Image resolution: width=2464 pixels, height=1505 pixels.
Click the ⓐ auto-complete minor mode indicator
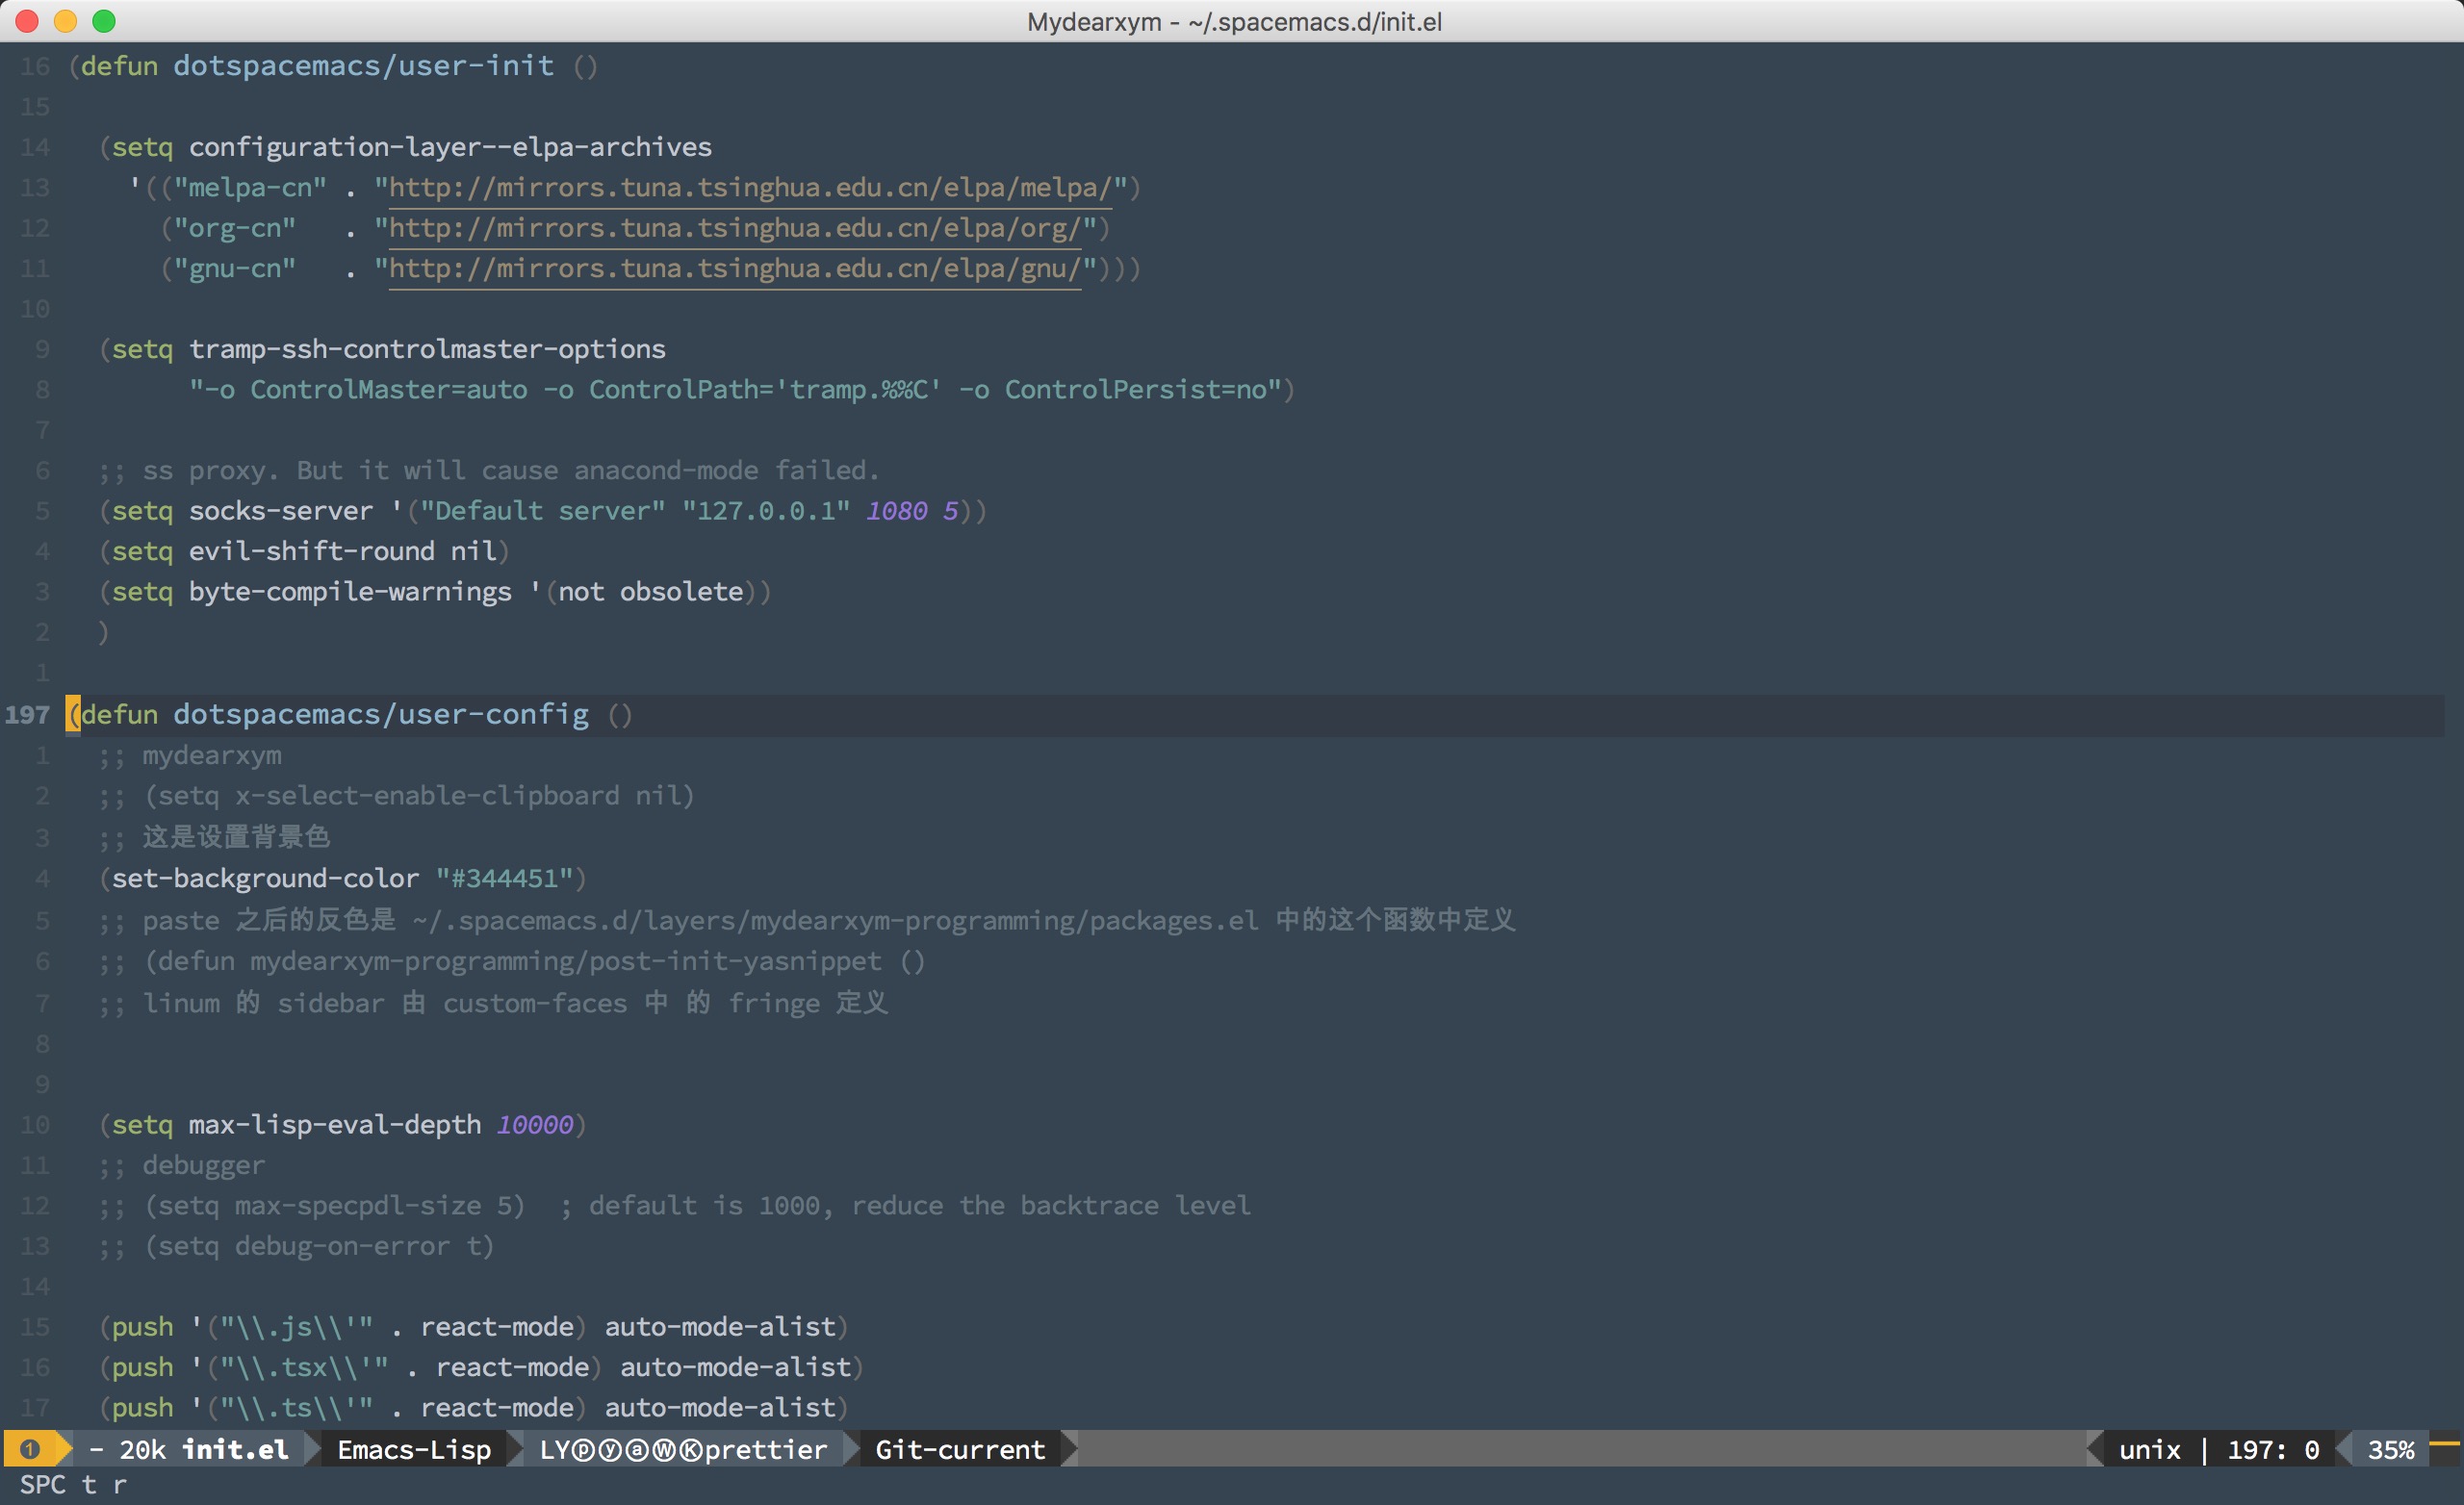point(637,1450)
